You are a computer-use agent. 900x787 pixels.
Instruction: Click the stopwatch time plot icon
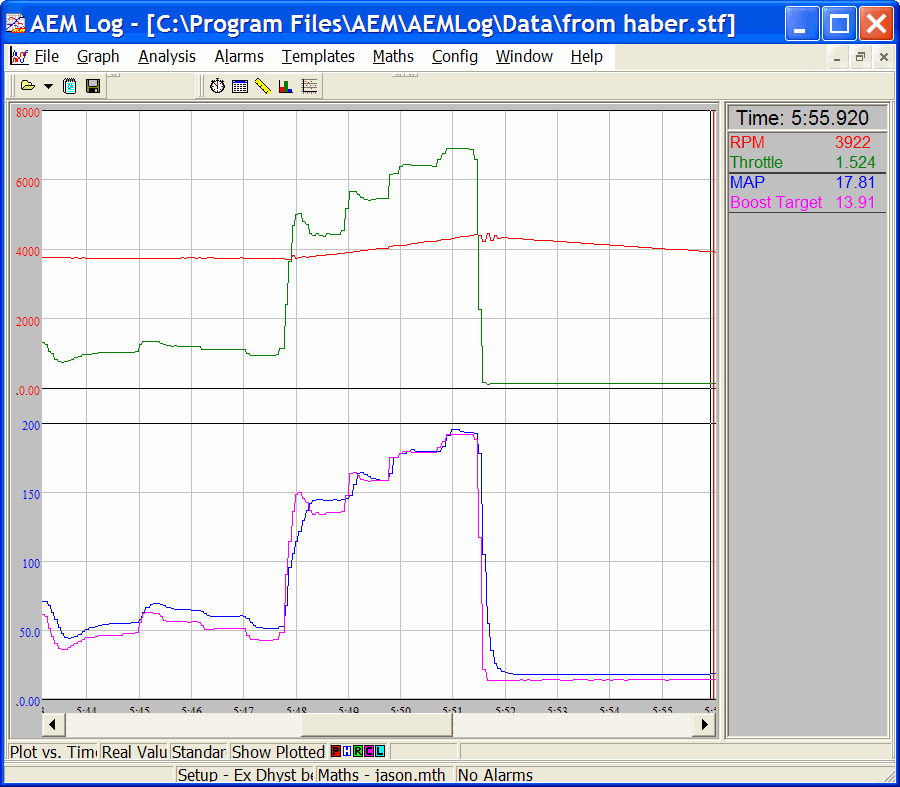point(217,87)
